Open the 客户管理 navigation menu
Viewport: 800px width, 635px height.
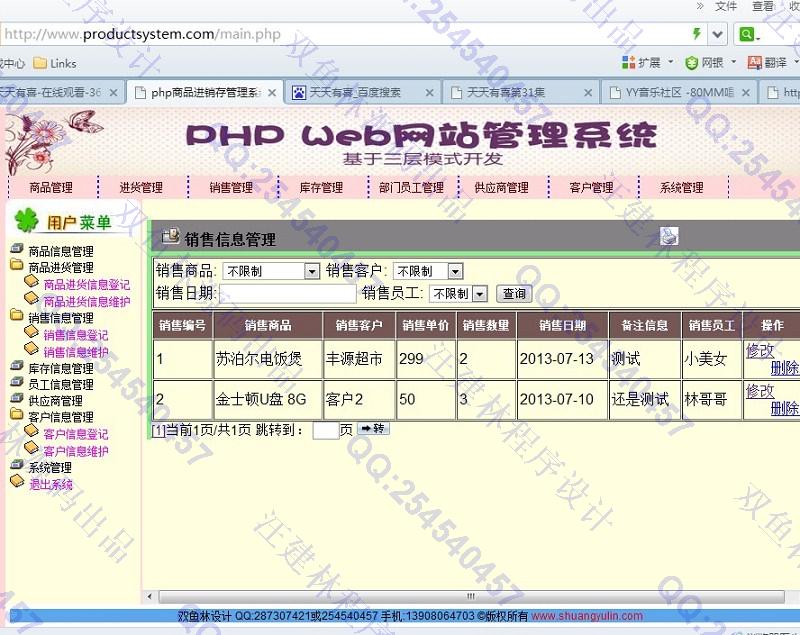tap(591, 187)
